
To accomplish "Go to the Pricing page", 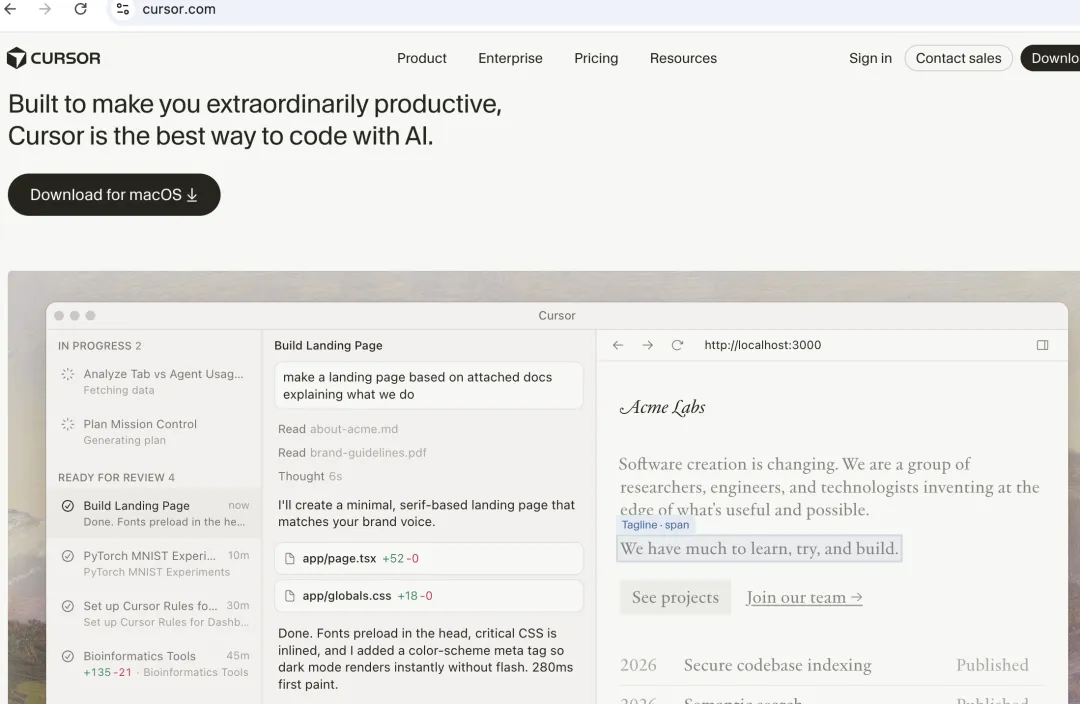I will 596,59.
